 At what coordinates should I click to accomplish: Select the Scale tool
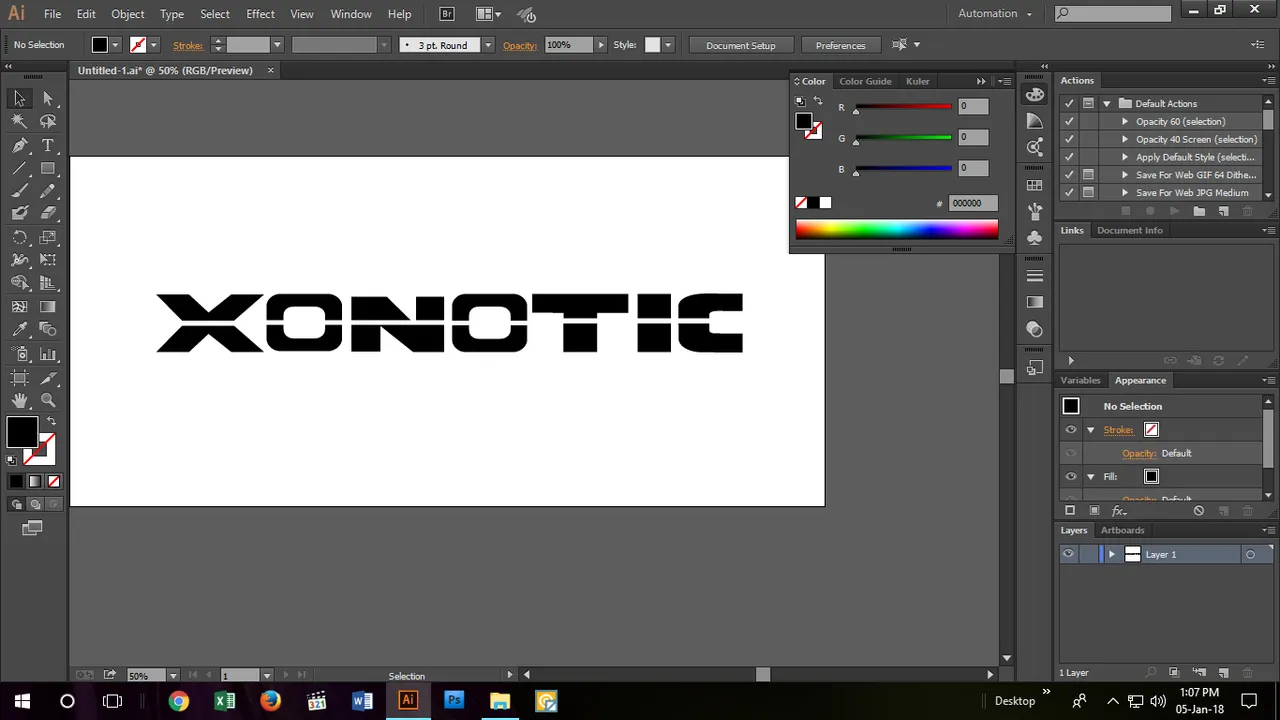click(x=48, y=237)
